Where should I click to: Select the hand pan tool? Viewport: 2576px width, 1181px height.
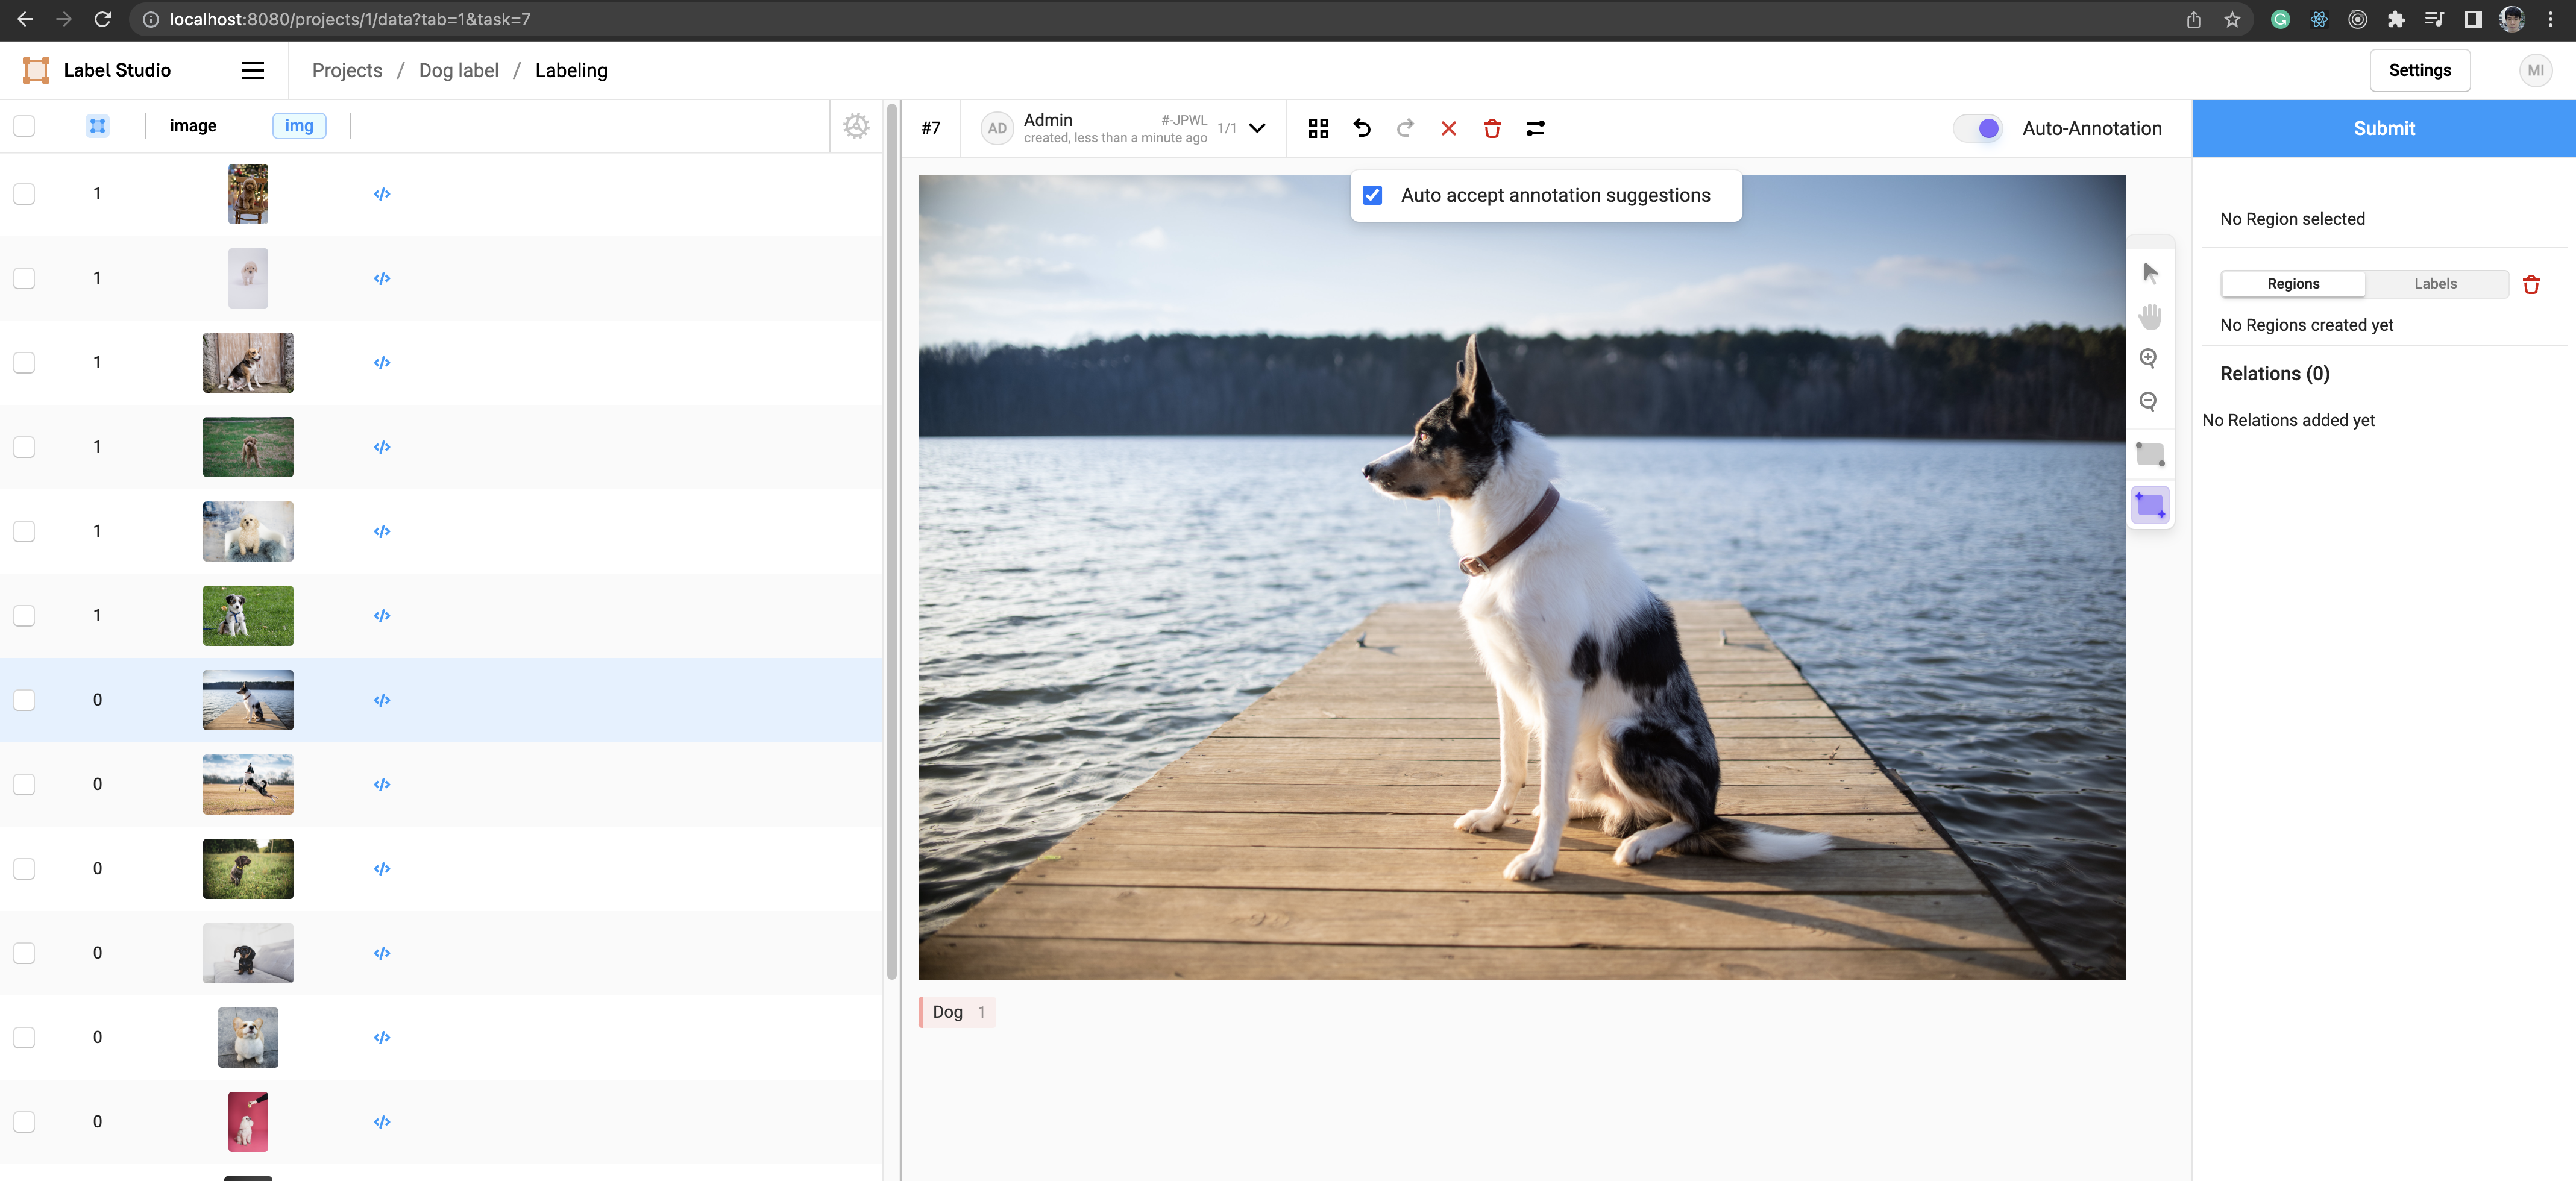tap(2149, 316)
